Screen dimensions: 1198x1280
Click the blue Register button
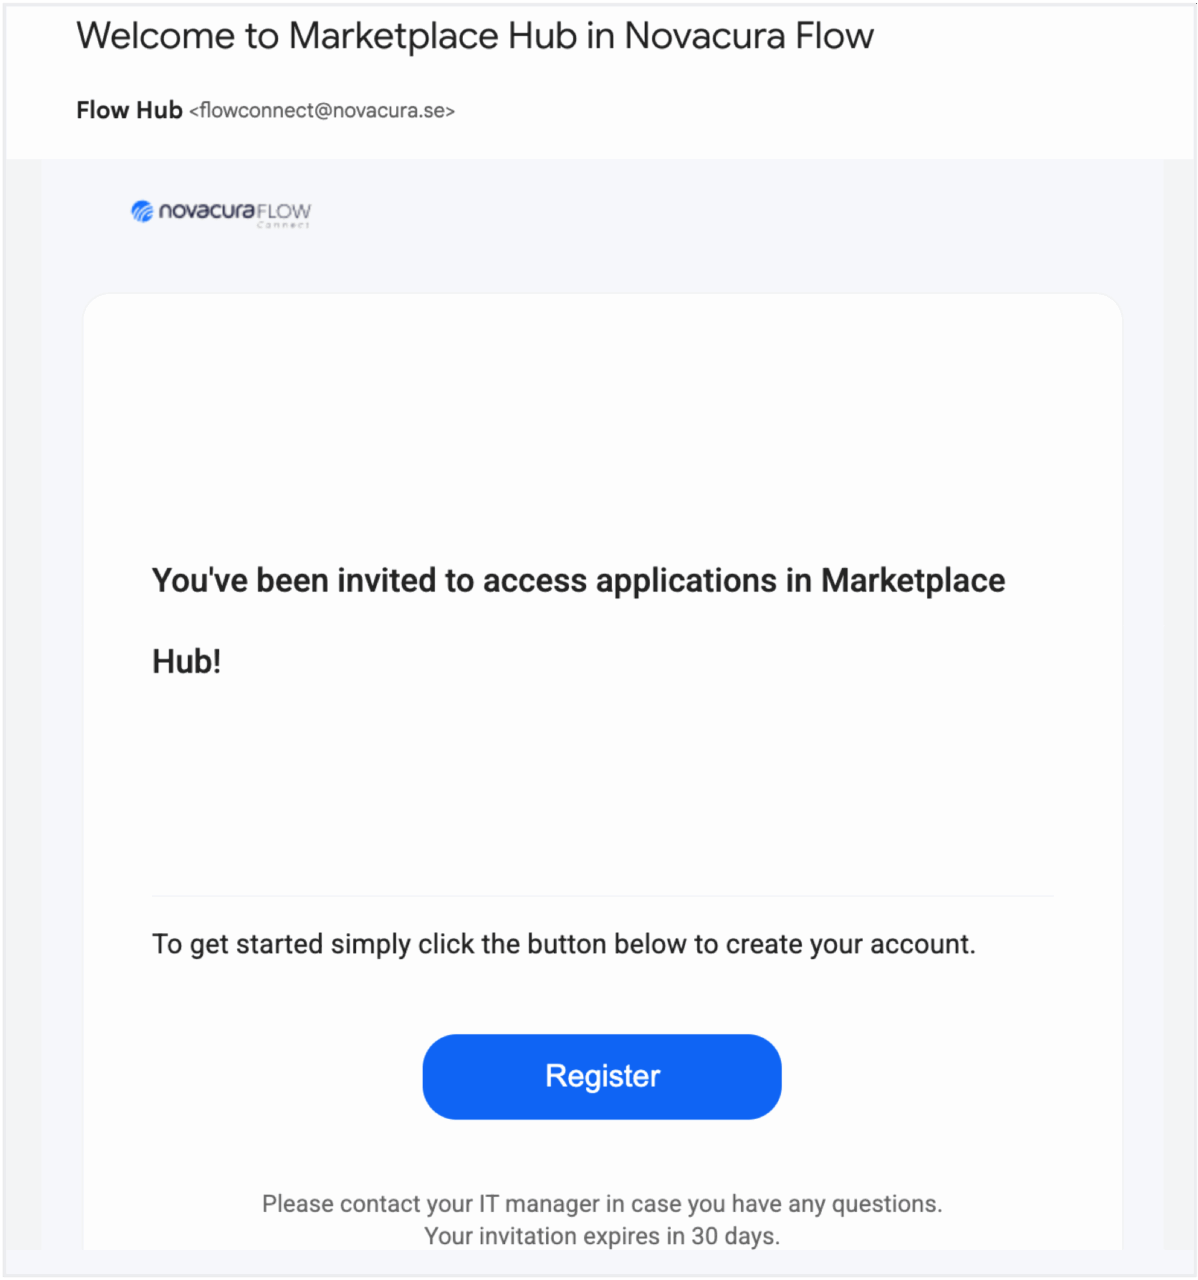click(601, 1076)
